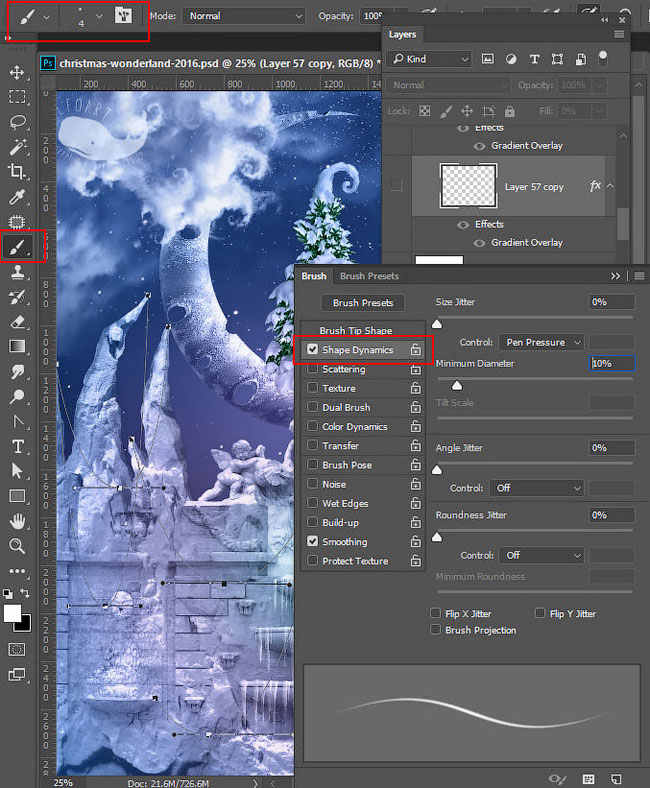Enable Scattering checkbox

(312, 368)
